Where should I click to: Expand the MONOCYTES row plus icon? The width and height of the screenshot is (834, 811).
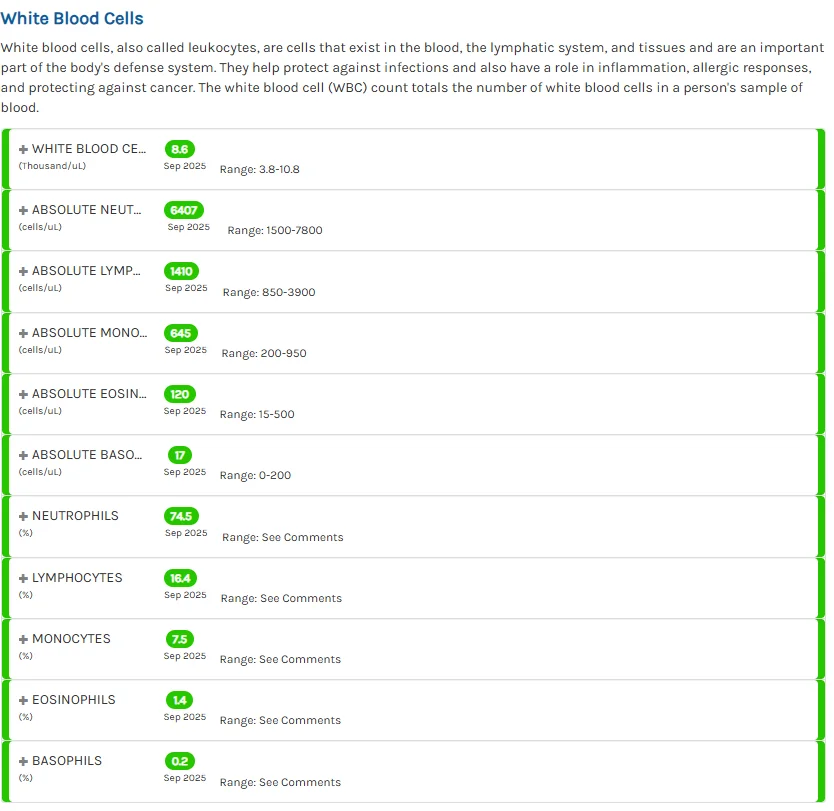click(23, 639)
